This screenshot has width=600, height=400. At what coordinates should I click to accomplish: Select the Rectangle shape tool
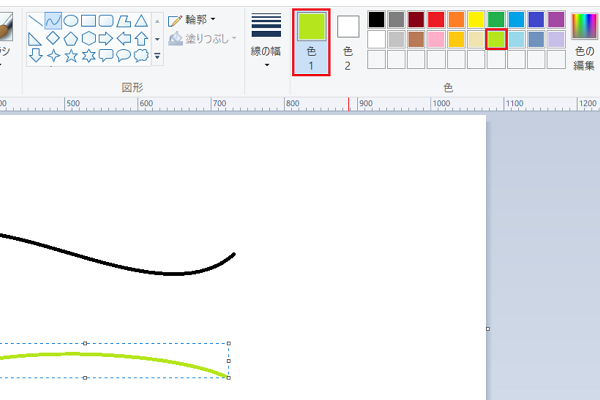(88, 21)
